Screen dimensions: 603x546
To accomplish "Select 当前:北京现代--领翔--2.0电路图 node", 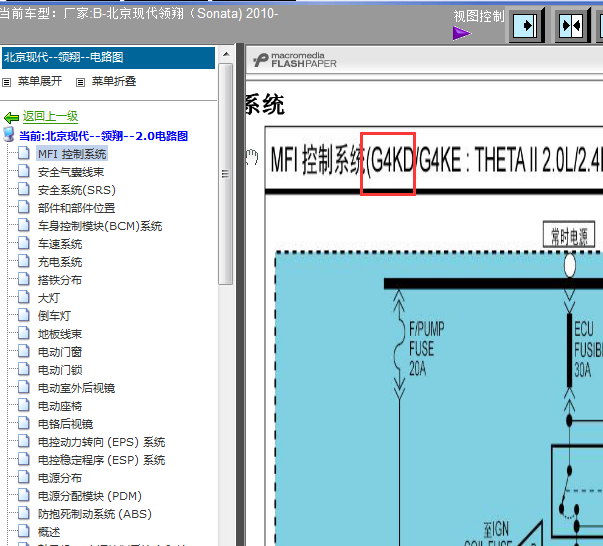I will point(103,136).
